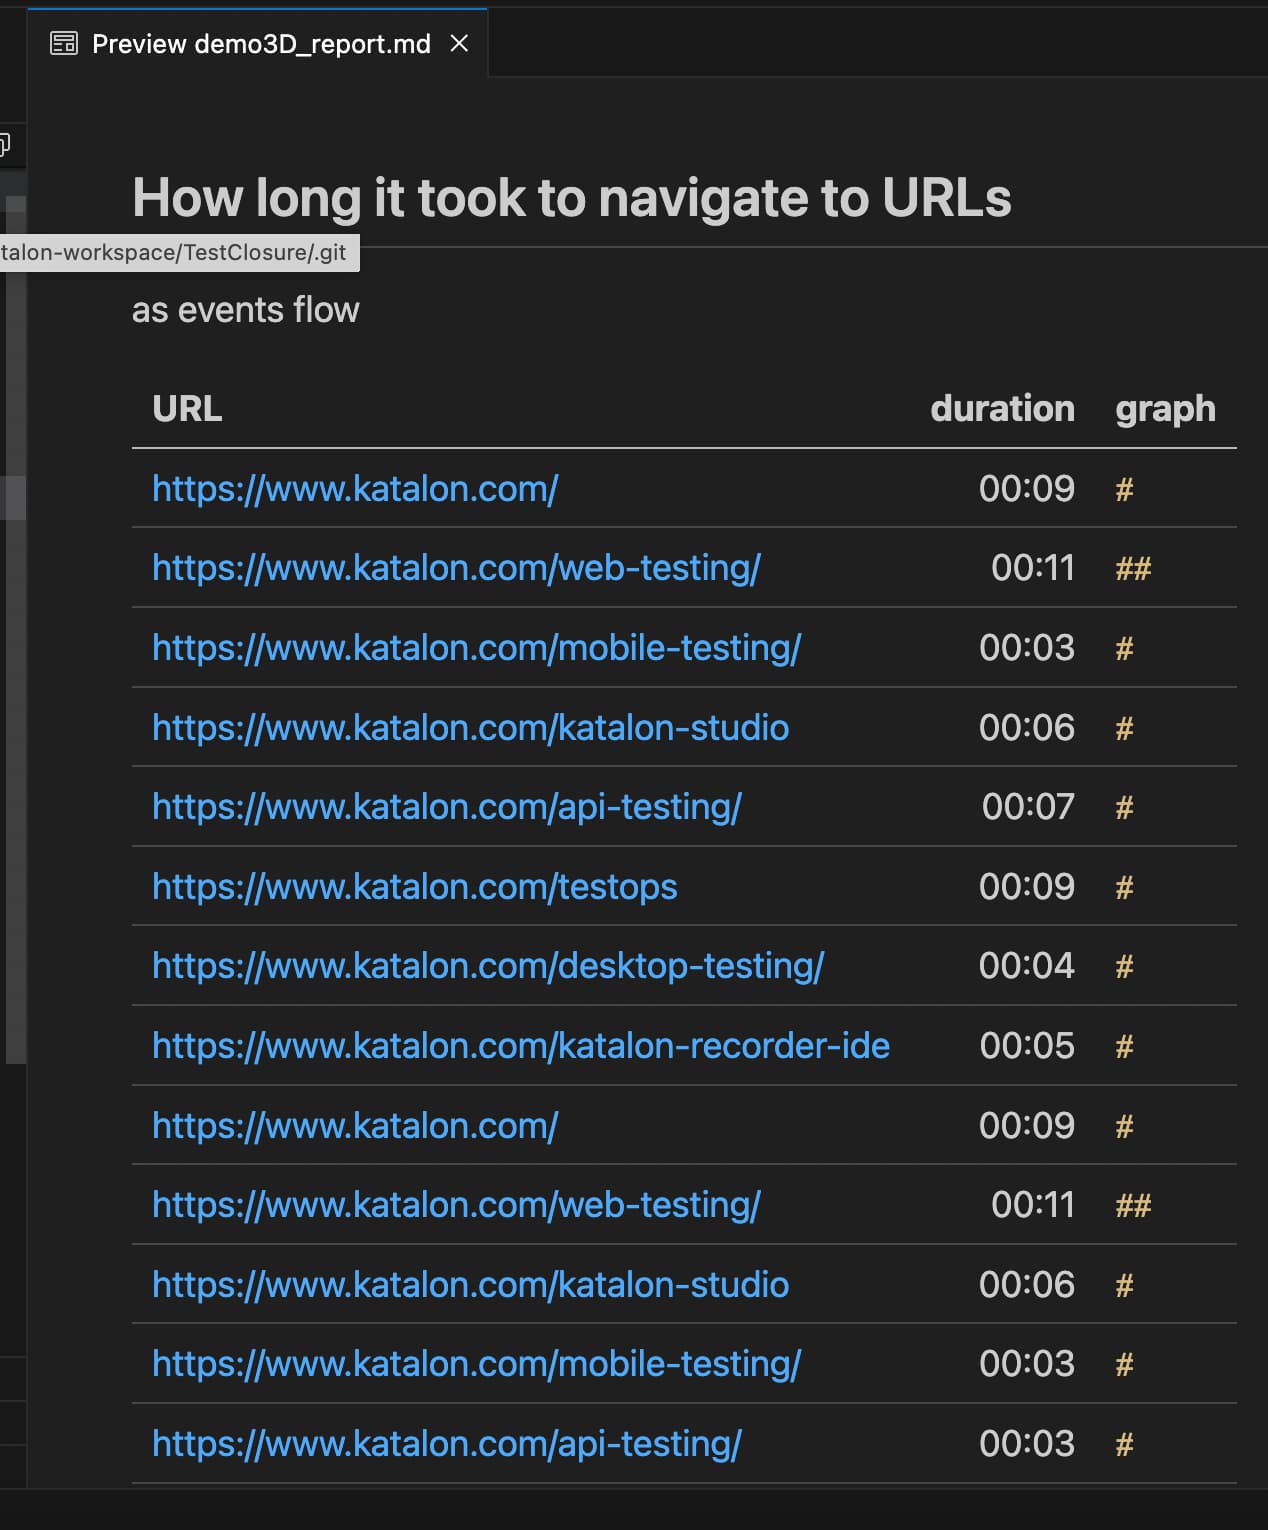
Task: Click the second web-testing link
Action: point(456,1205)
